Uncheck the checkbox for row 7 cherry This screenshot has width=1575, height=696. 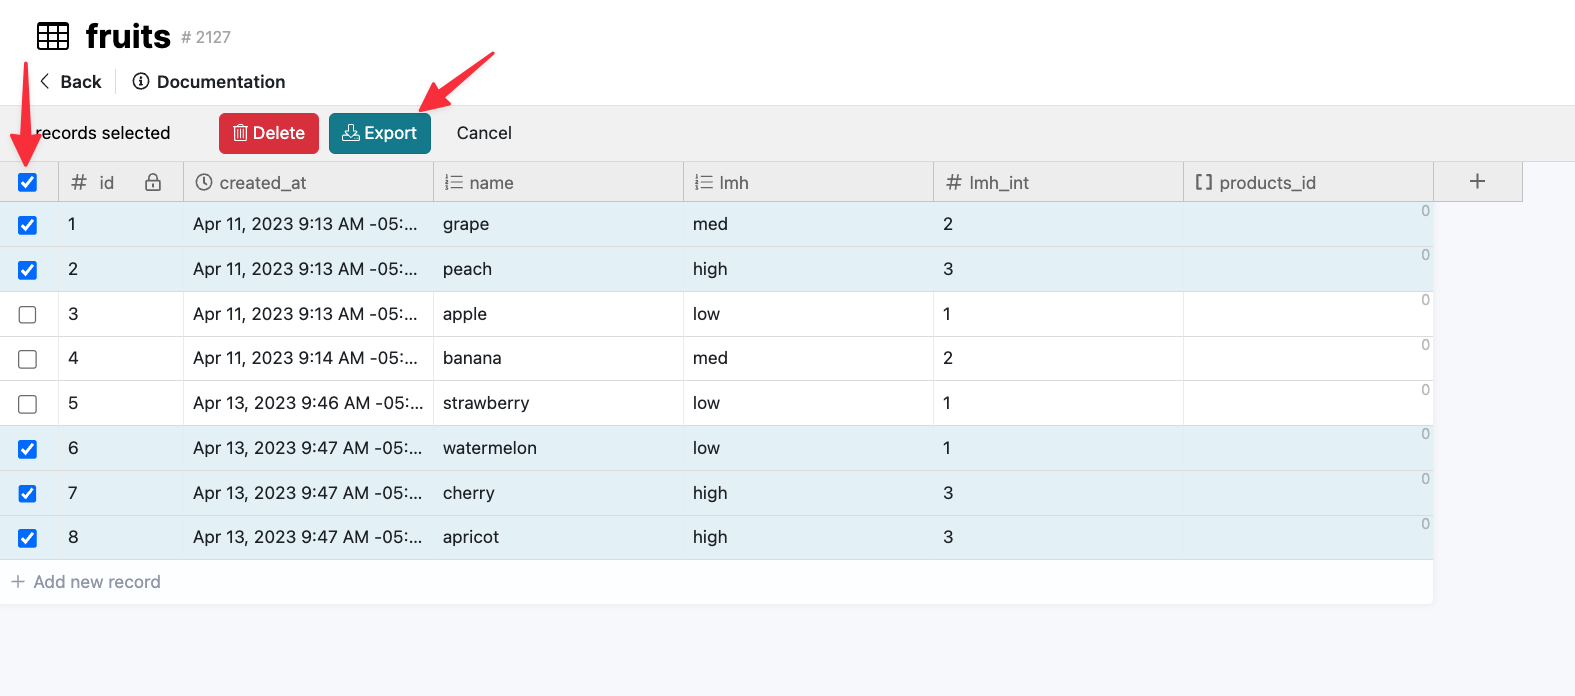pyautogui.click(x=27, y=494)
